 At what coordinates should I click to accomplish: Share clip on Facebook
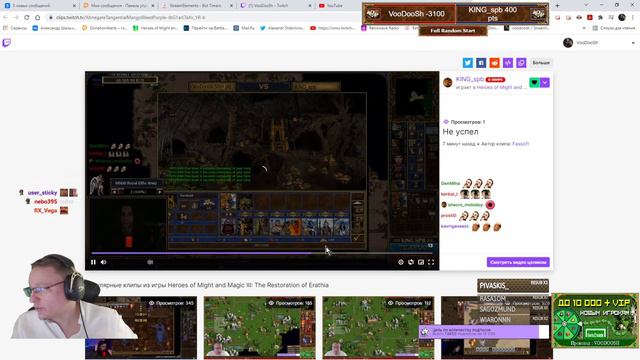click(481, 62)
